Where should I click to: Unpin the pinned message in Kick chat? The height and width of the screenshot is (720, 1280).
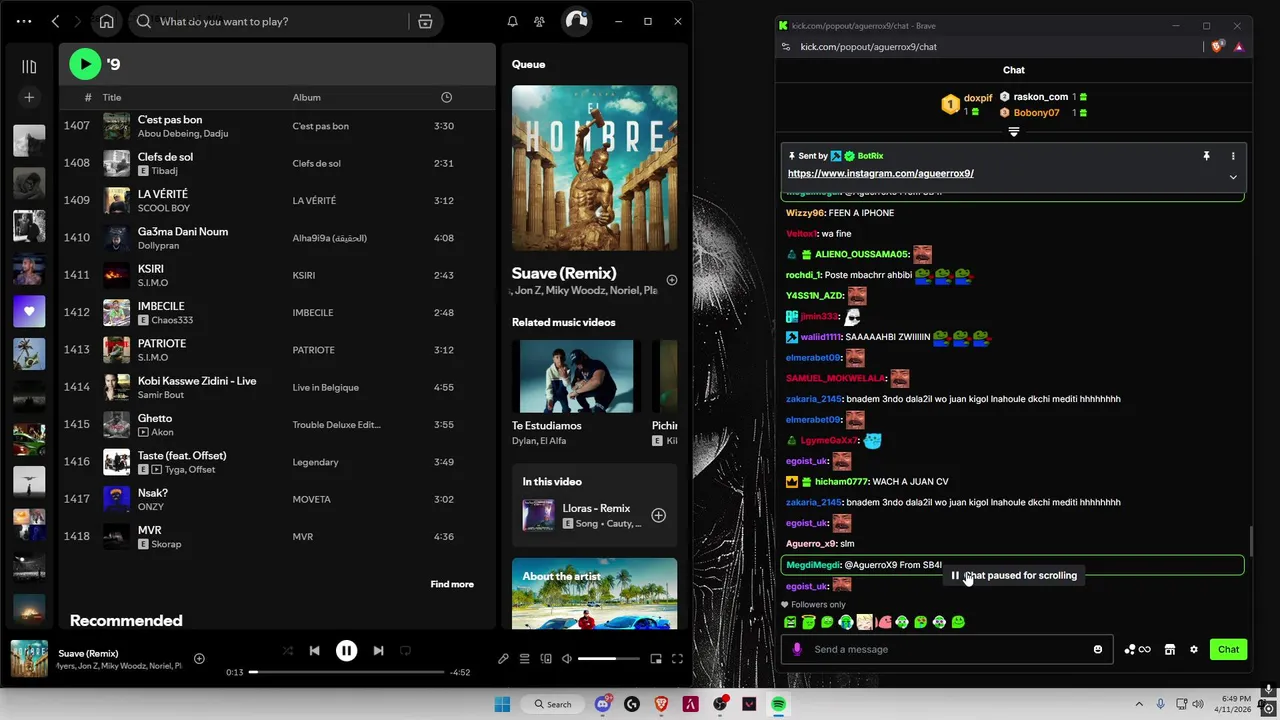click(x=1206, y=156)
